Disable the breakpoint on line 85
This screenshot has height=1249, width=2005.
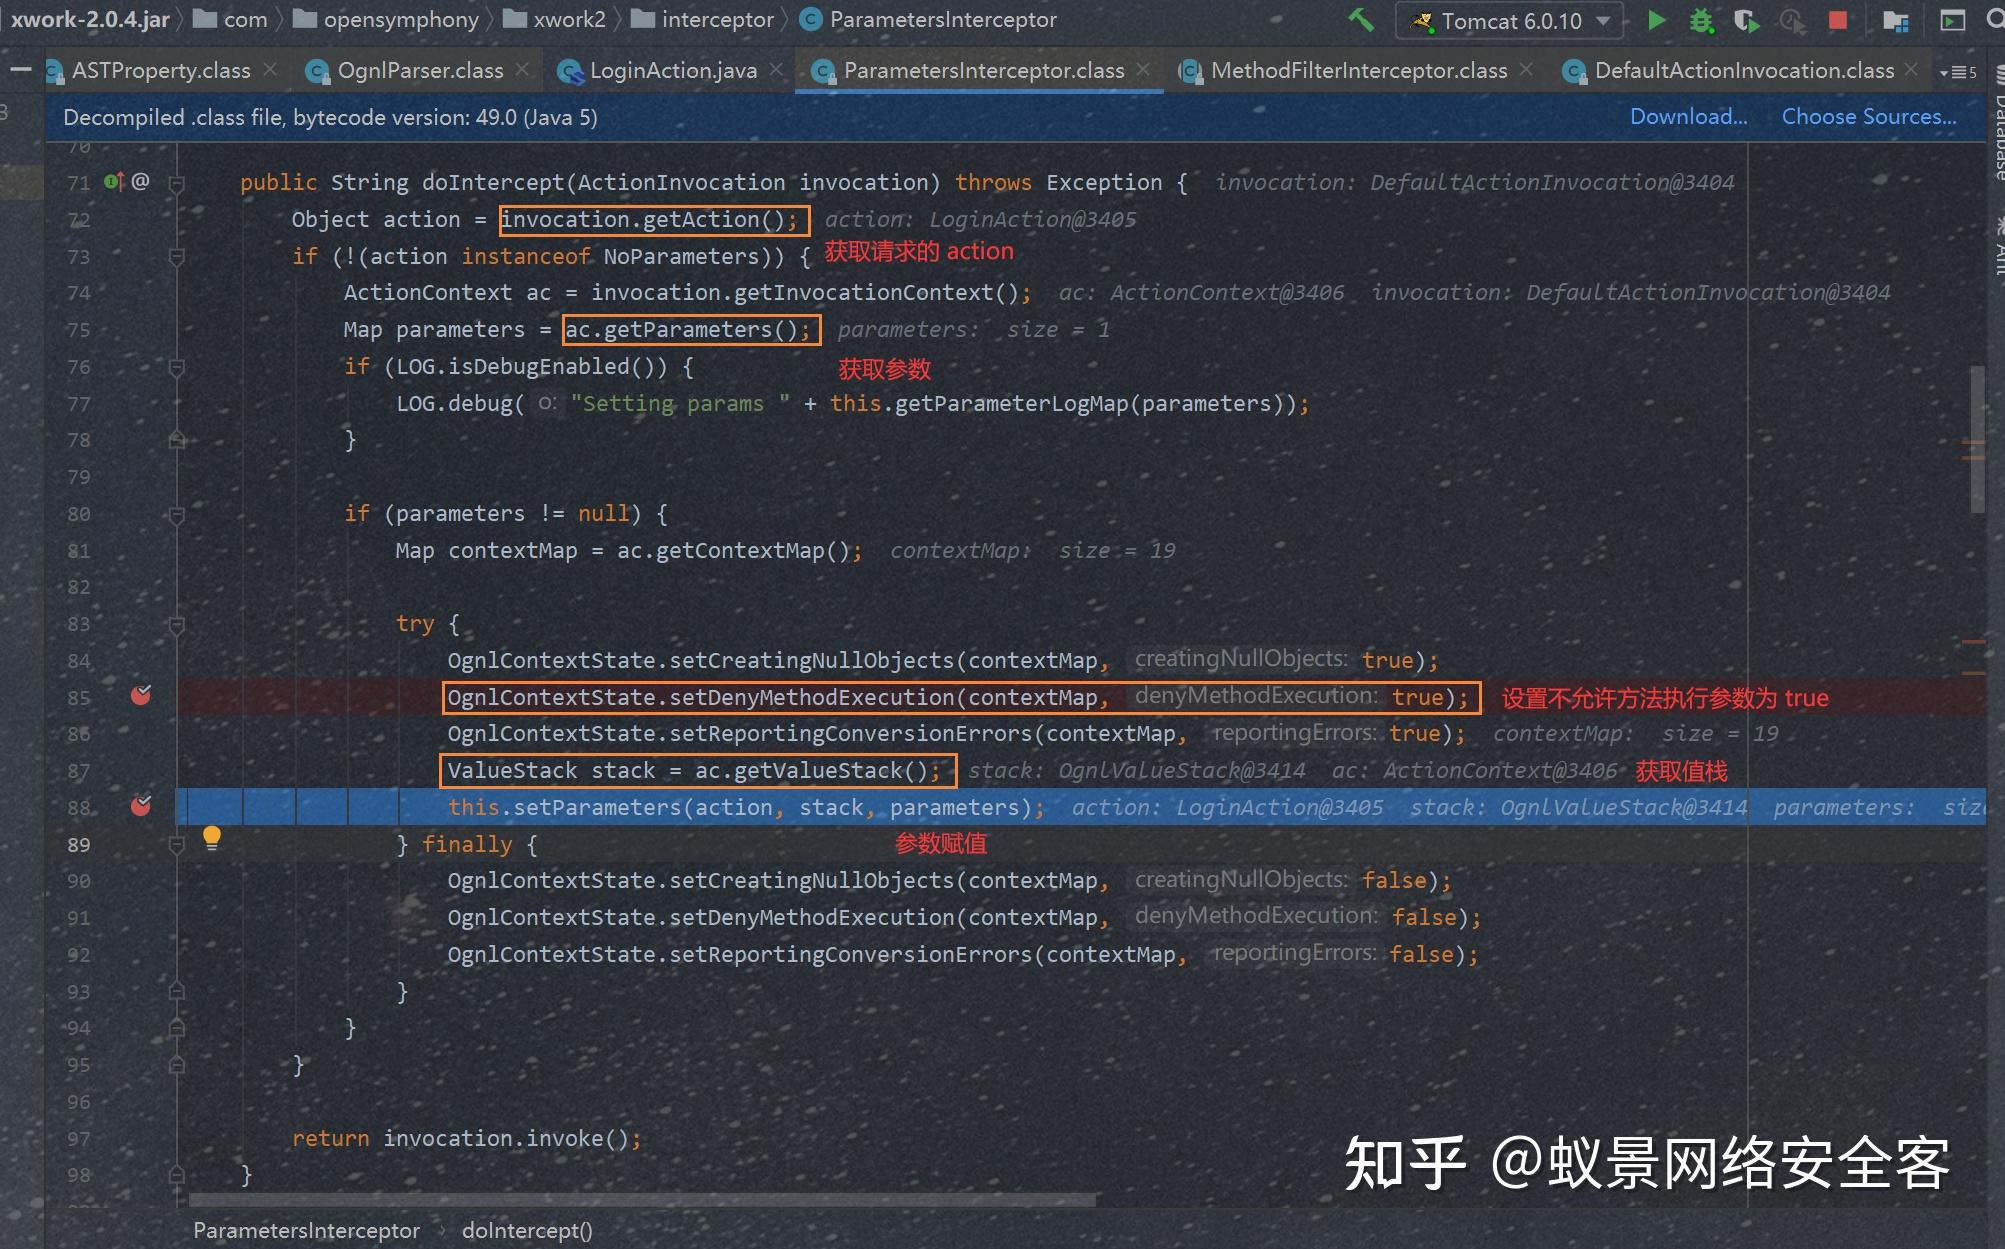[x=141, y=696]
